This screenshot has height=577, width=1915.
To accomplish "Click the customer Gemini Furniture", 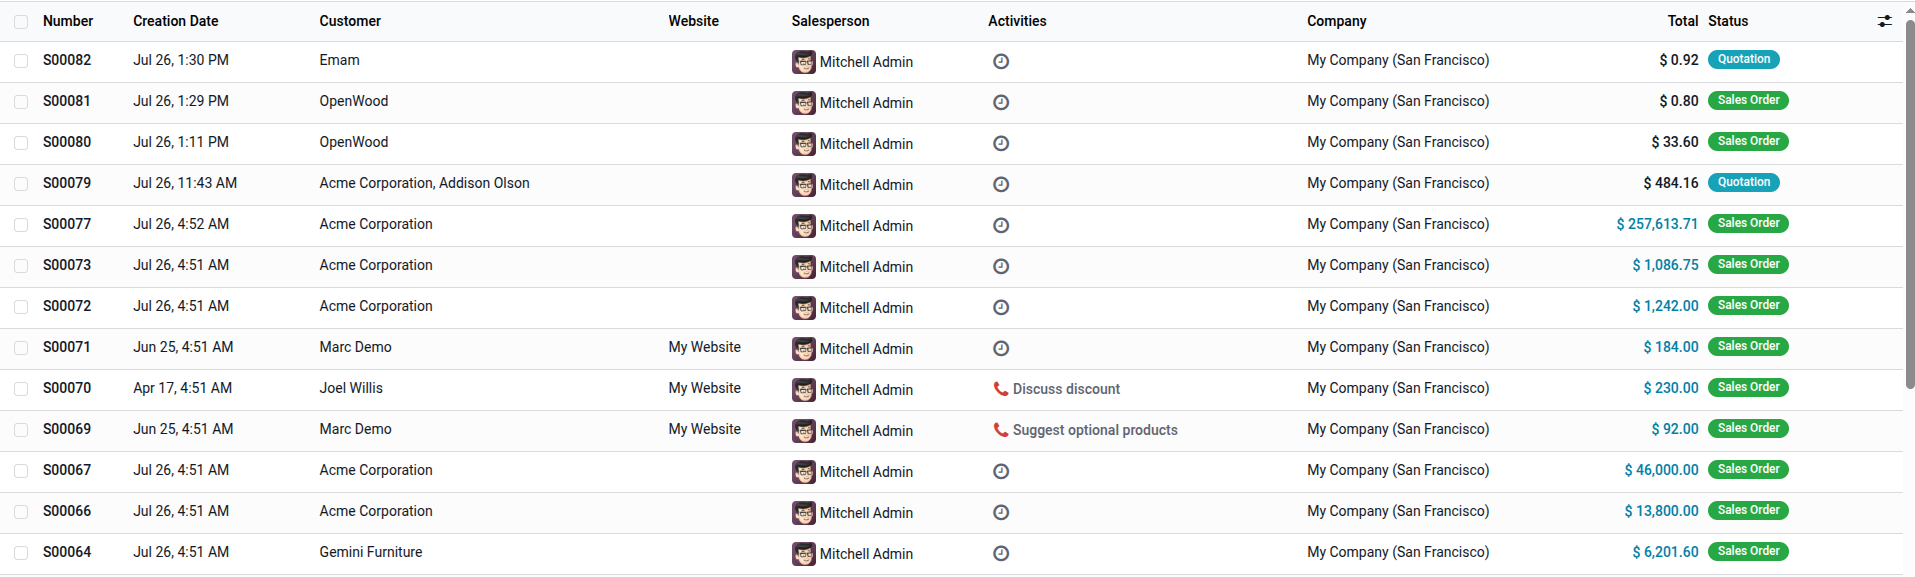I will click(370, 552).
